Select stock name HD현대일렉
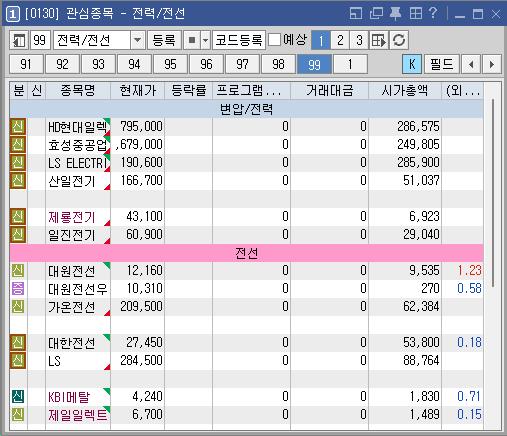The image size is (507, 436). 77,127
